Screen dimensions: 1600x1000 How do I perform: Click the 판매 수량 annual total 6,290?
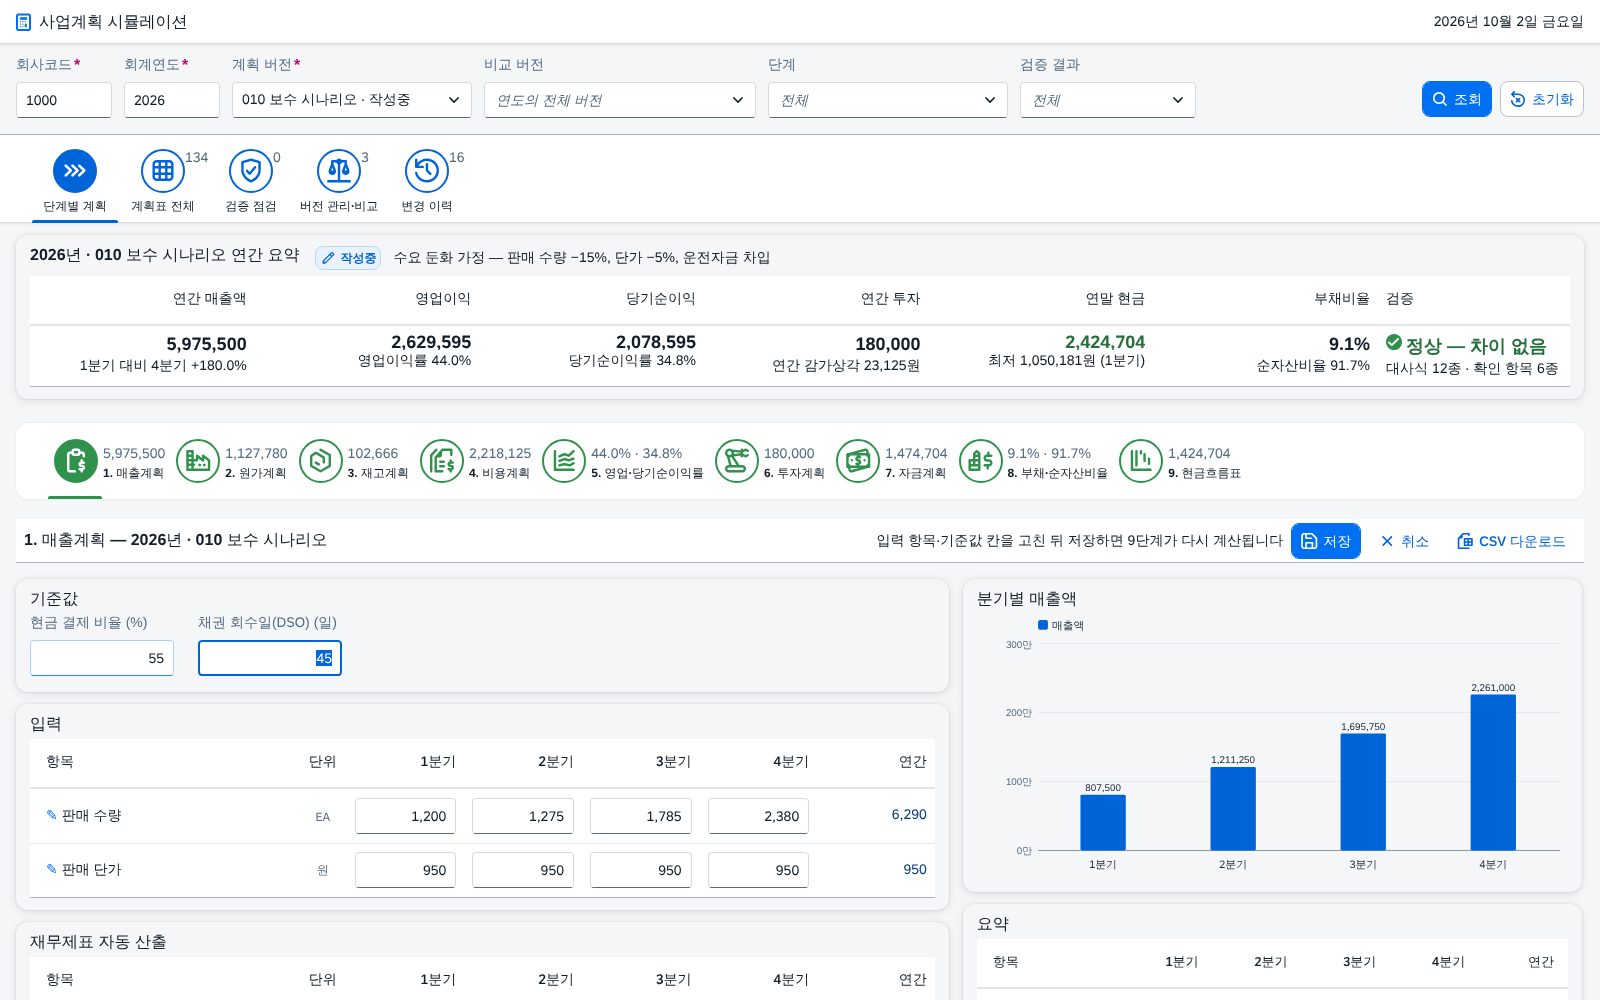tap(909, 815)
